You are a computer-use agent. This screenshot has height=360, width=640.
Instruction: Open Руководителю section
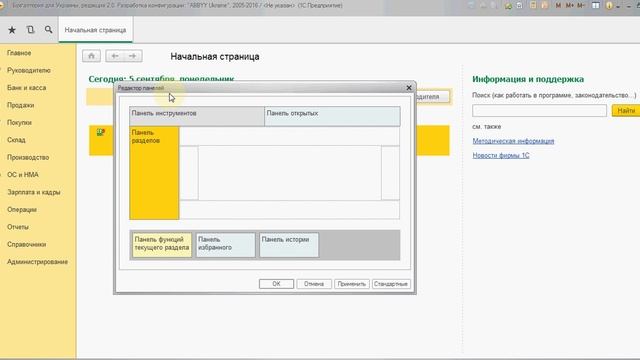click(x=29, y=70)
